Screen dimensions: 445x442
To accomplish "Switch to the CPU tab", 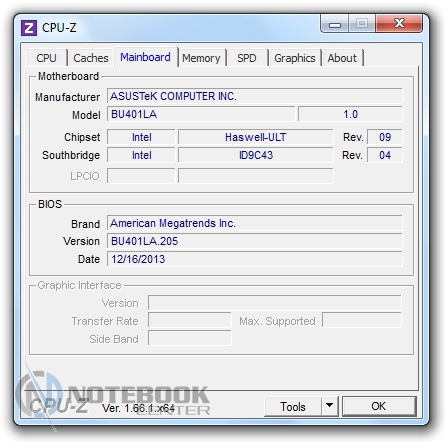I will click(47, 58).
